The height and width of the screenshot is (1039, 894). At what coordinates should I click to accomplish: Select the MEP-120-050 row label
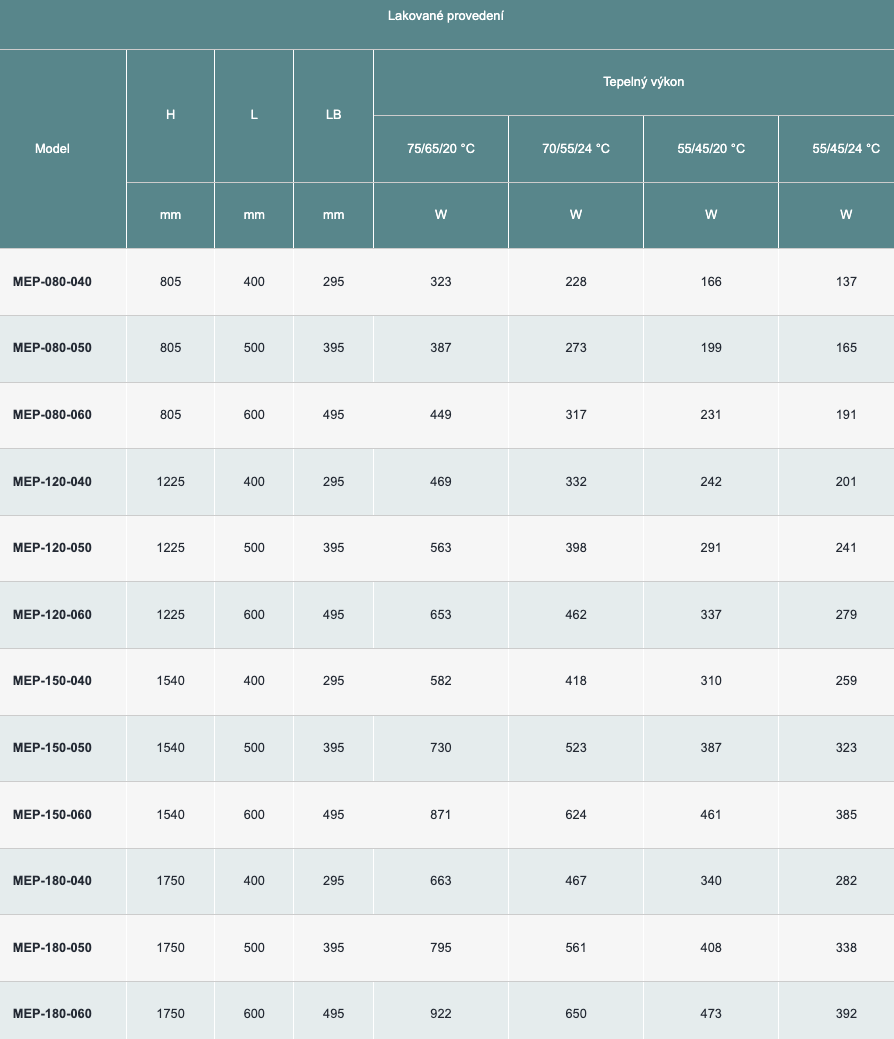pos(52,548)
